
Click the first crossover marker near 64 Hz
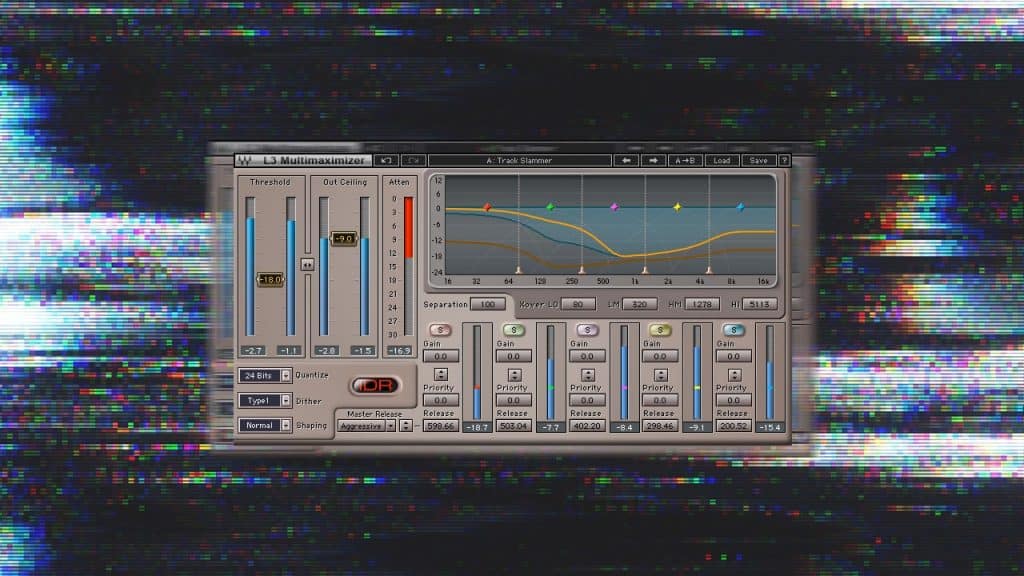pyautogui.click(x=519, y=270)
